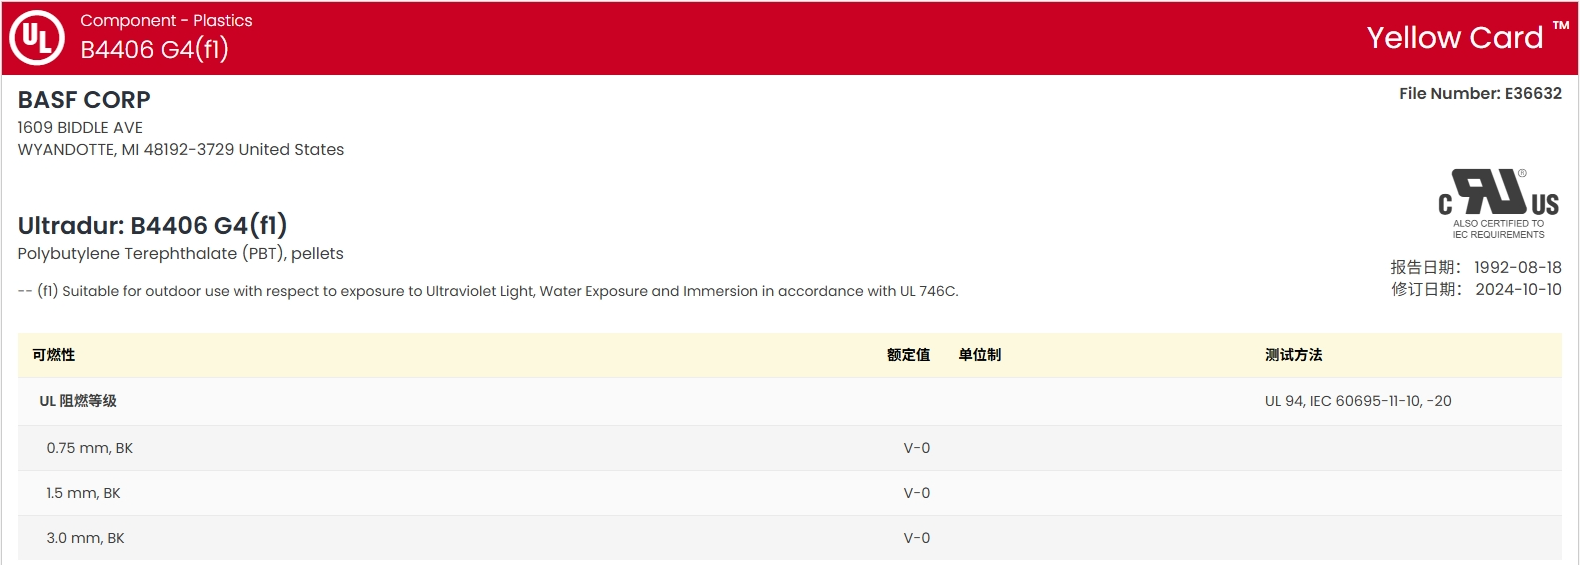Click the (f1) outdoor use footnote
1580x565 pixels.
pyautogui.click(x=488, y=291)
